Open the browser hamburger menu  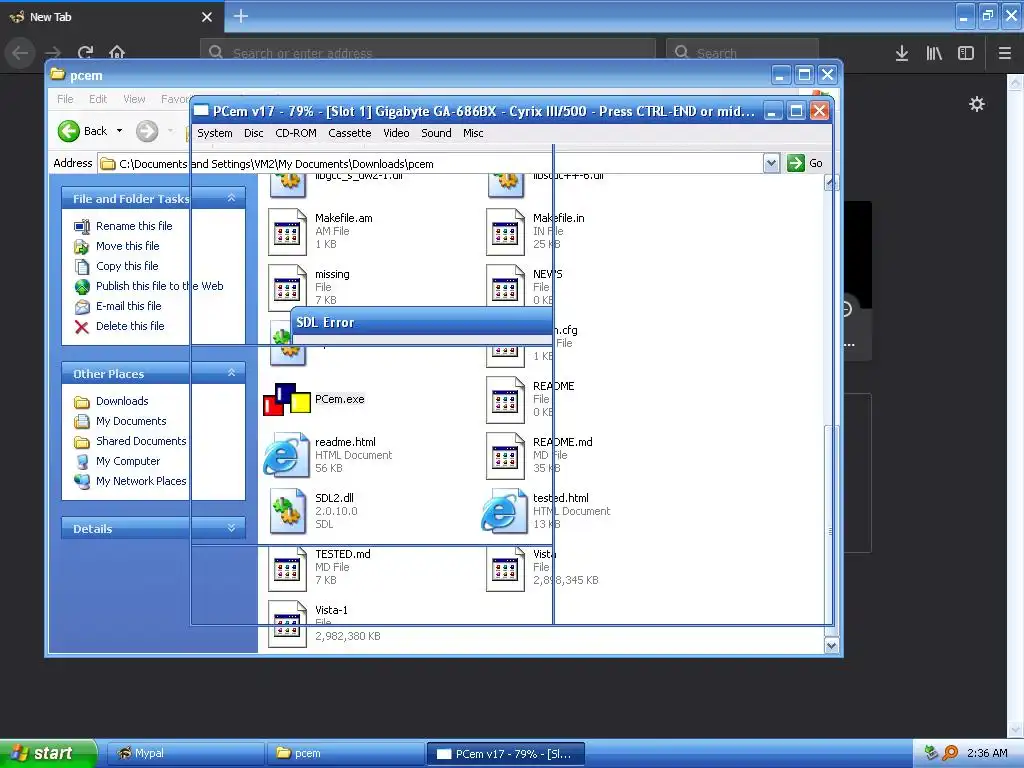tap(1005, 53)
